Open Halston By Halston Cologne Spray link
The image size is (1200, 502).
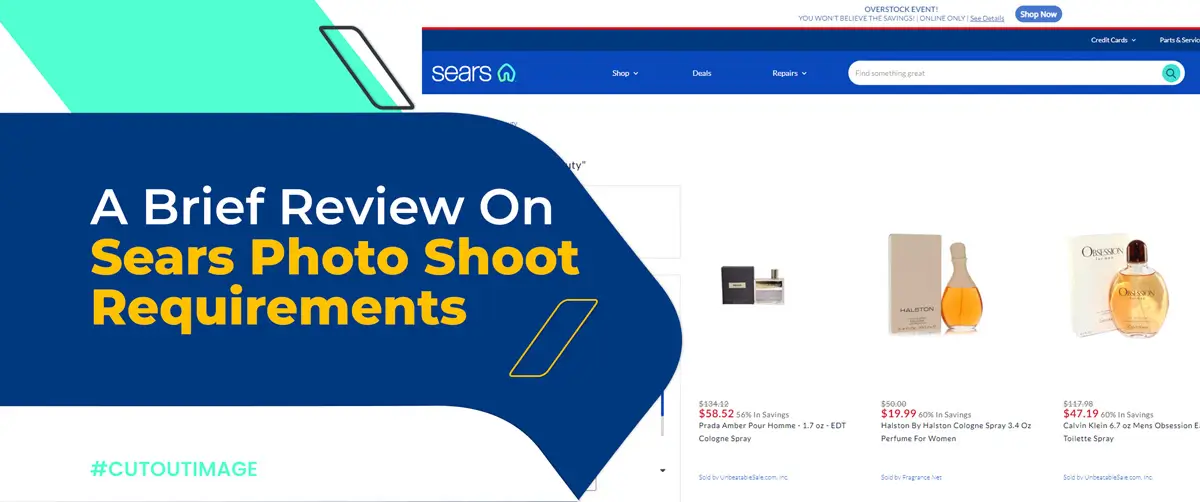pos(957,432)
